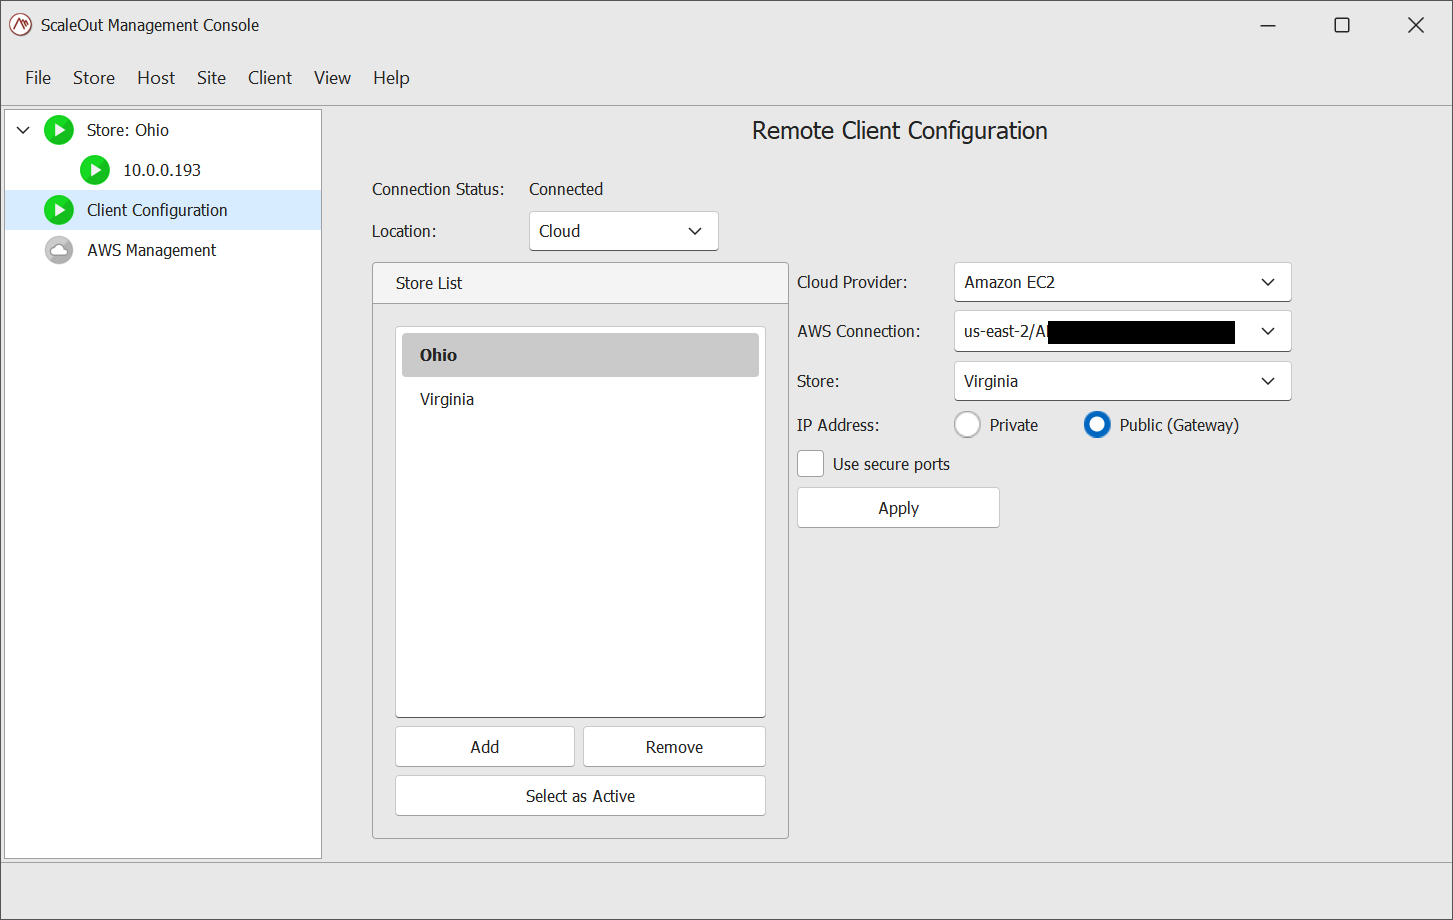Click the Connected status text
The width and height of the screenshot is (1453, 920).
(x=566, y=189)
